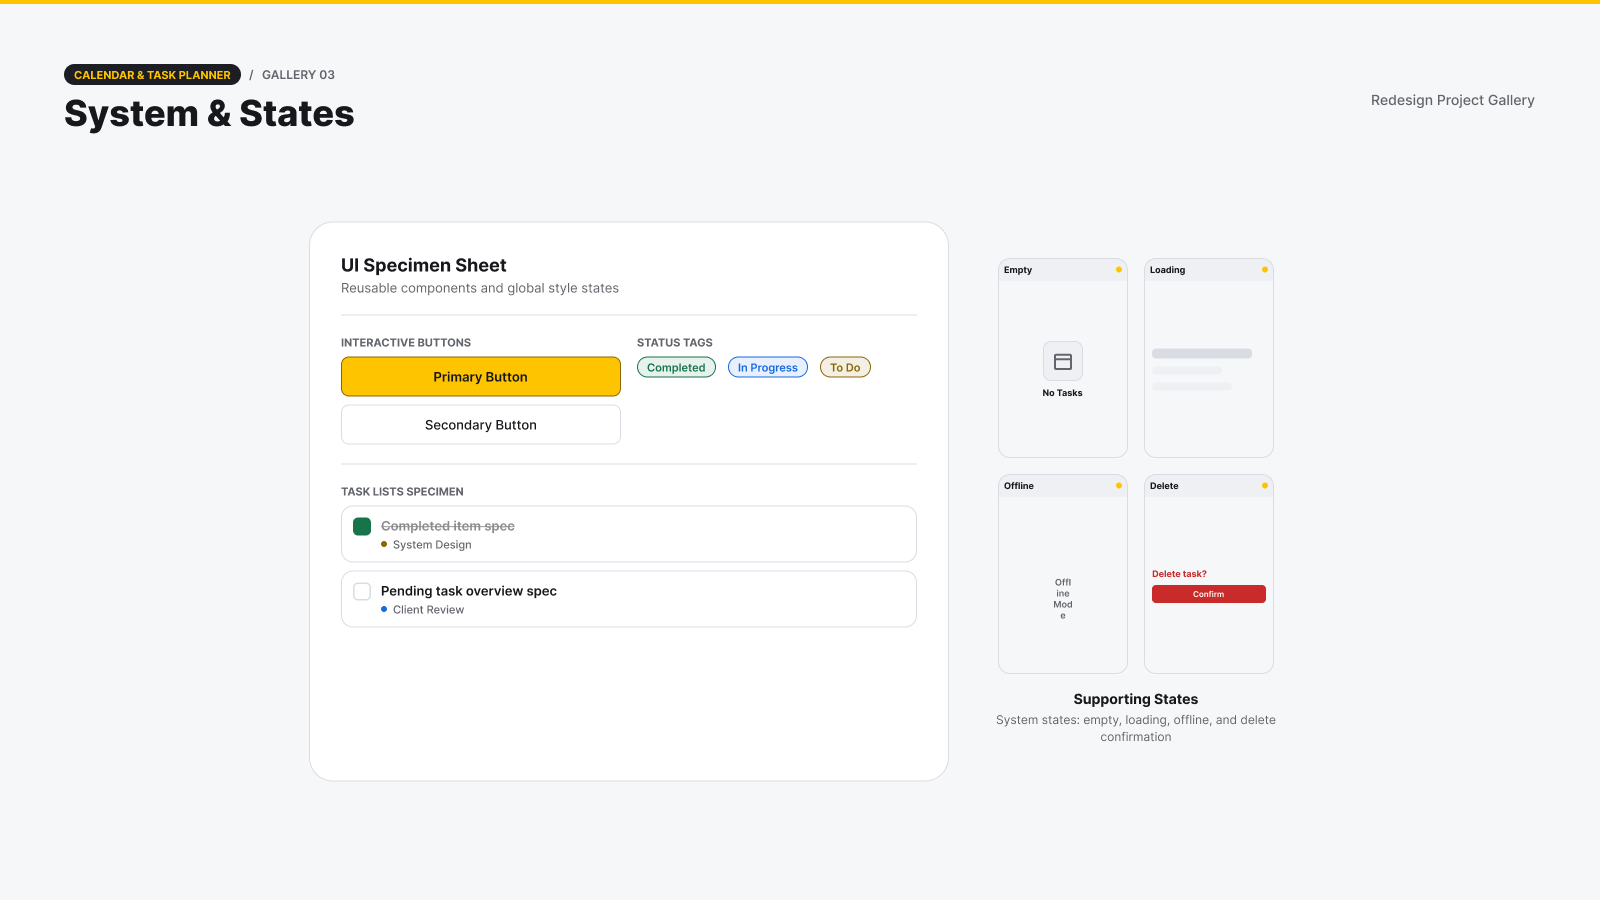Select the Completed status tag
This screenshot has height=900, width=1600.
pos(676,368)
